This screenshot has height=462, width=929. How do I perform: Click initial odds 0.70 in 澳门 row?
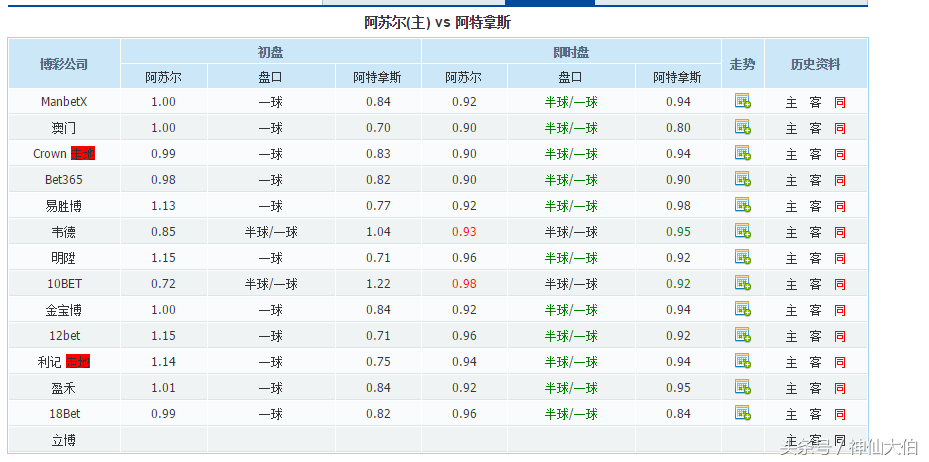[x=378, y=127]
